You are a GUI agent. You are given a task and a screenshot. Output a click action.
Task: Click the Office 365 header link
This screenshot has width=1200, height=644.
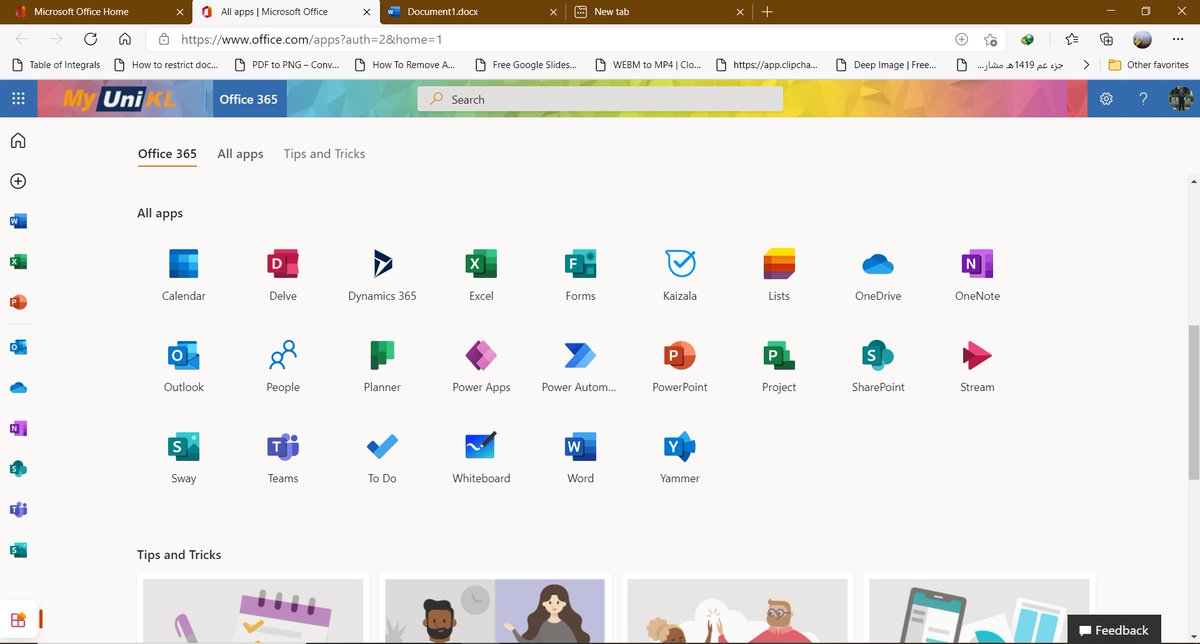[248, 99]
